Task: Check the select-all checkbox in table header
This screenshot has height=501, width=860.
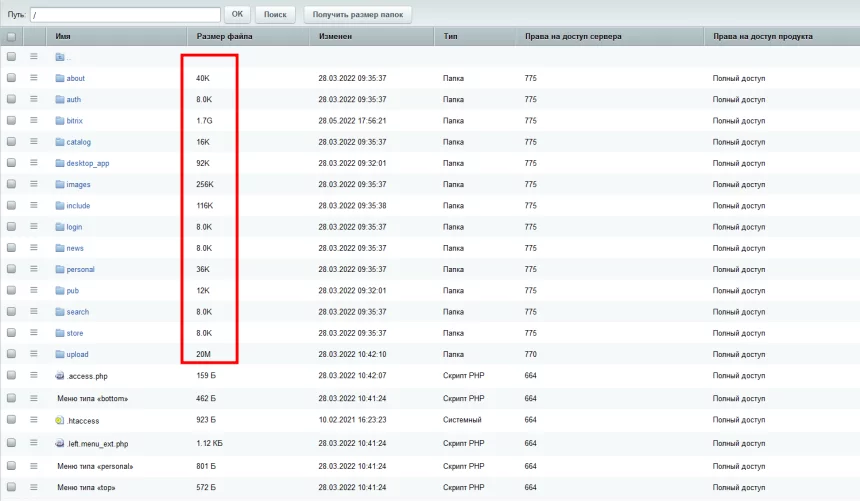Action: pos(12,37)
